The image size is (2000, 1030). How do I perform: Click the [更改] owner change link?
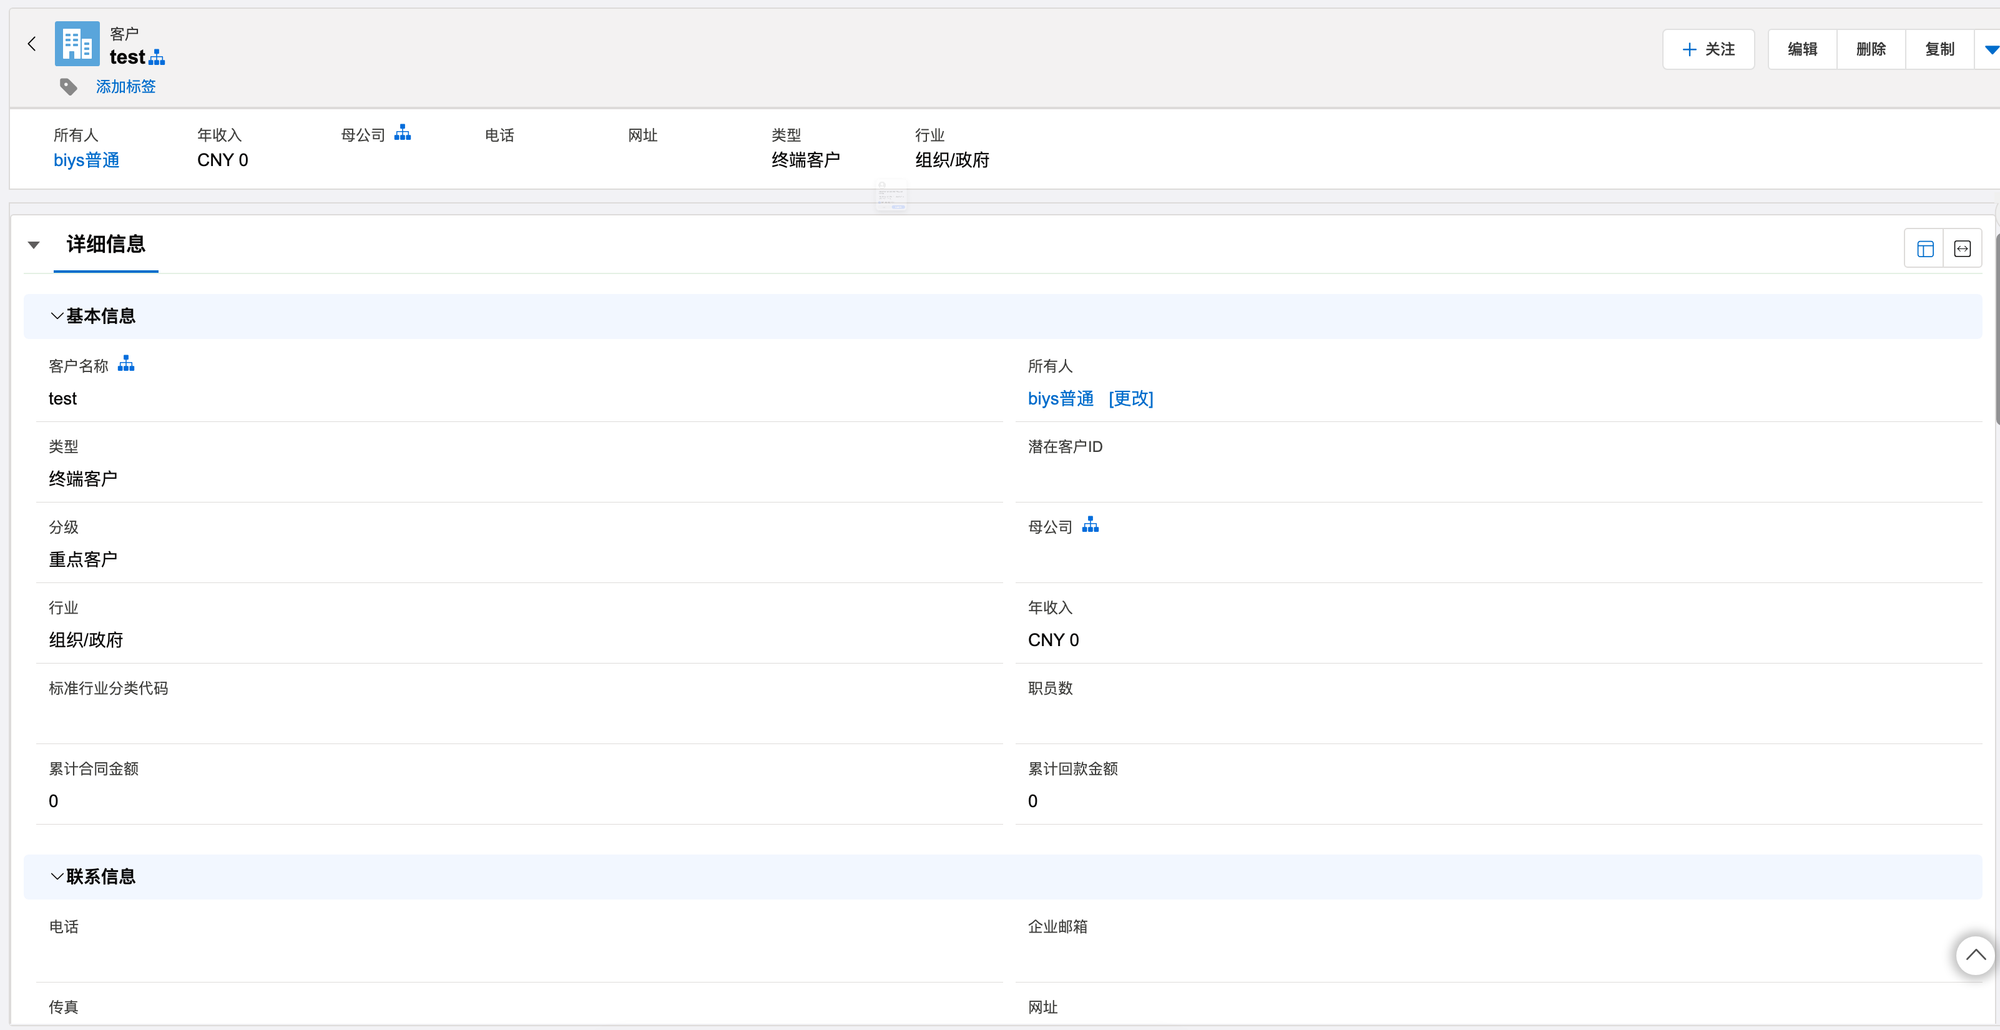tap(1131, 398)
